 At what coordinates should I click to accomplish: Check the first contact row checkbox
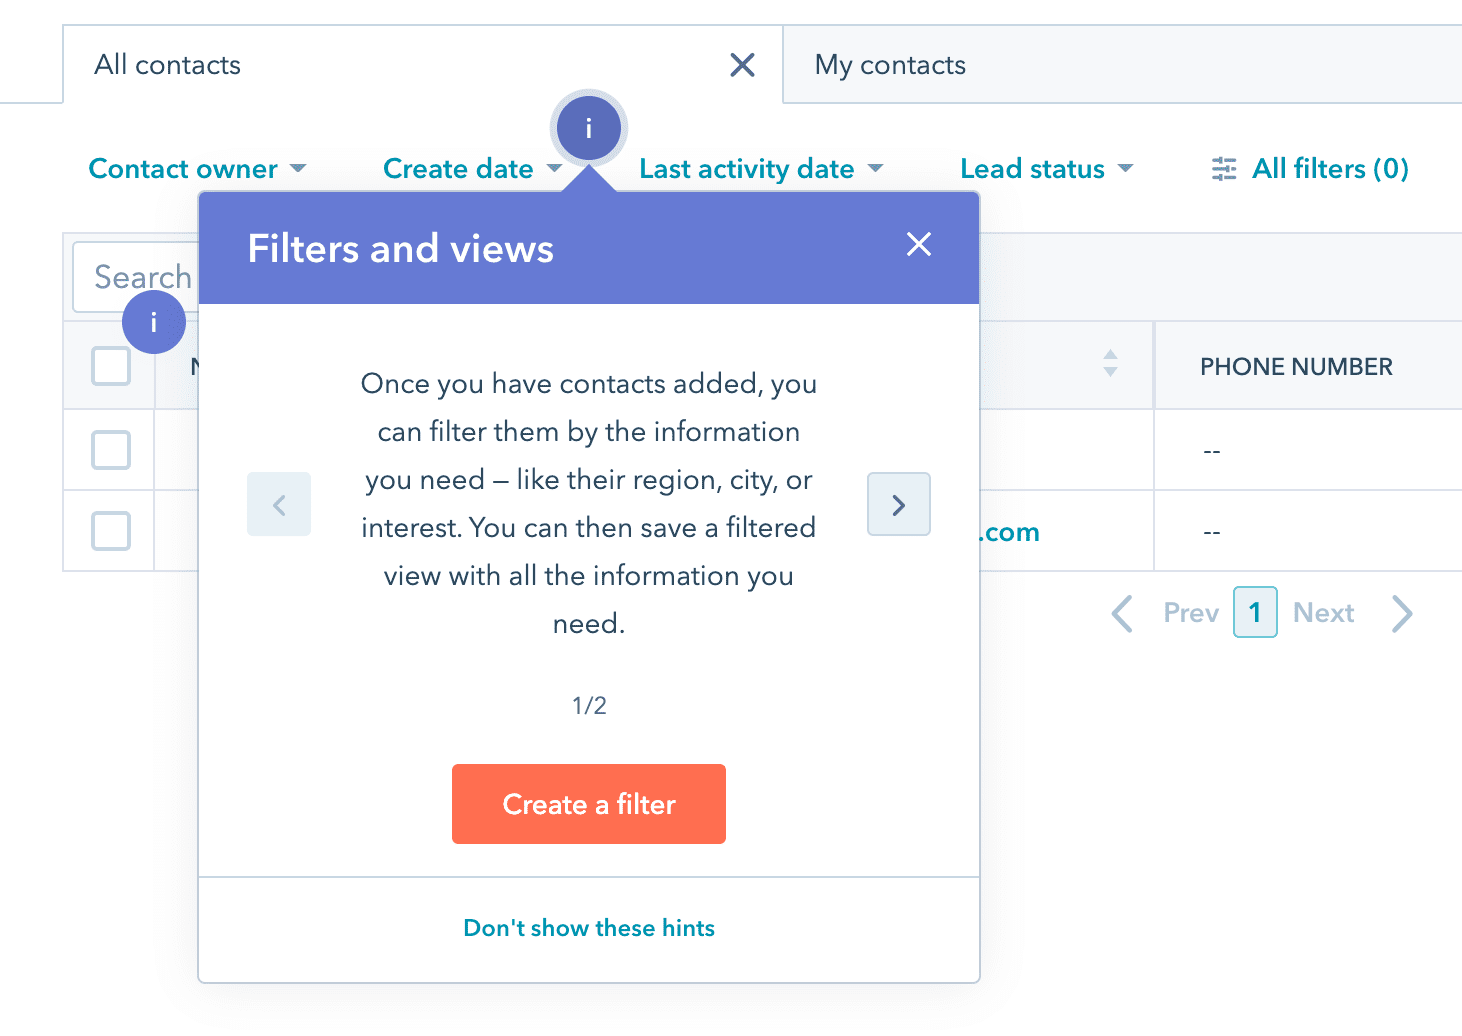coord(110,450)
